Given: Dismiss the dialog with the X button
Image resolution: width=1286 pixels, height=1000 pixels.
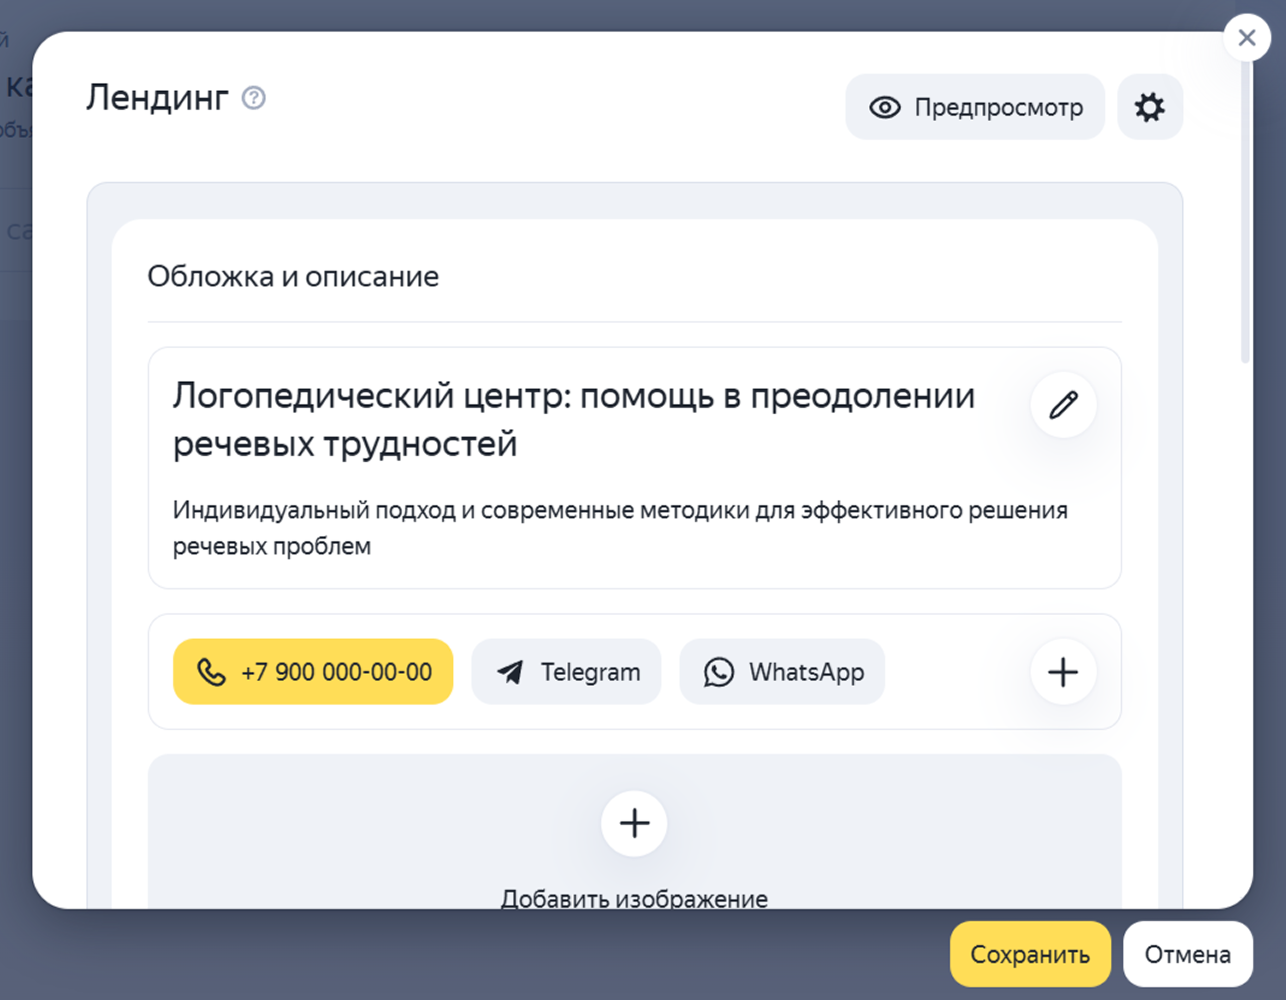Looking at the screenshot, I should [1246, 37].
